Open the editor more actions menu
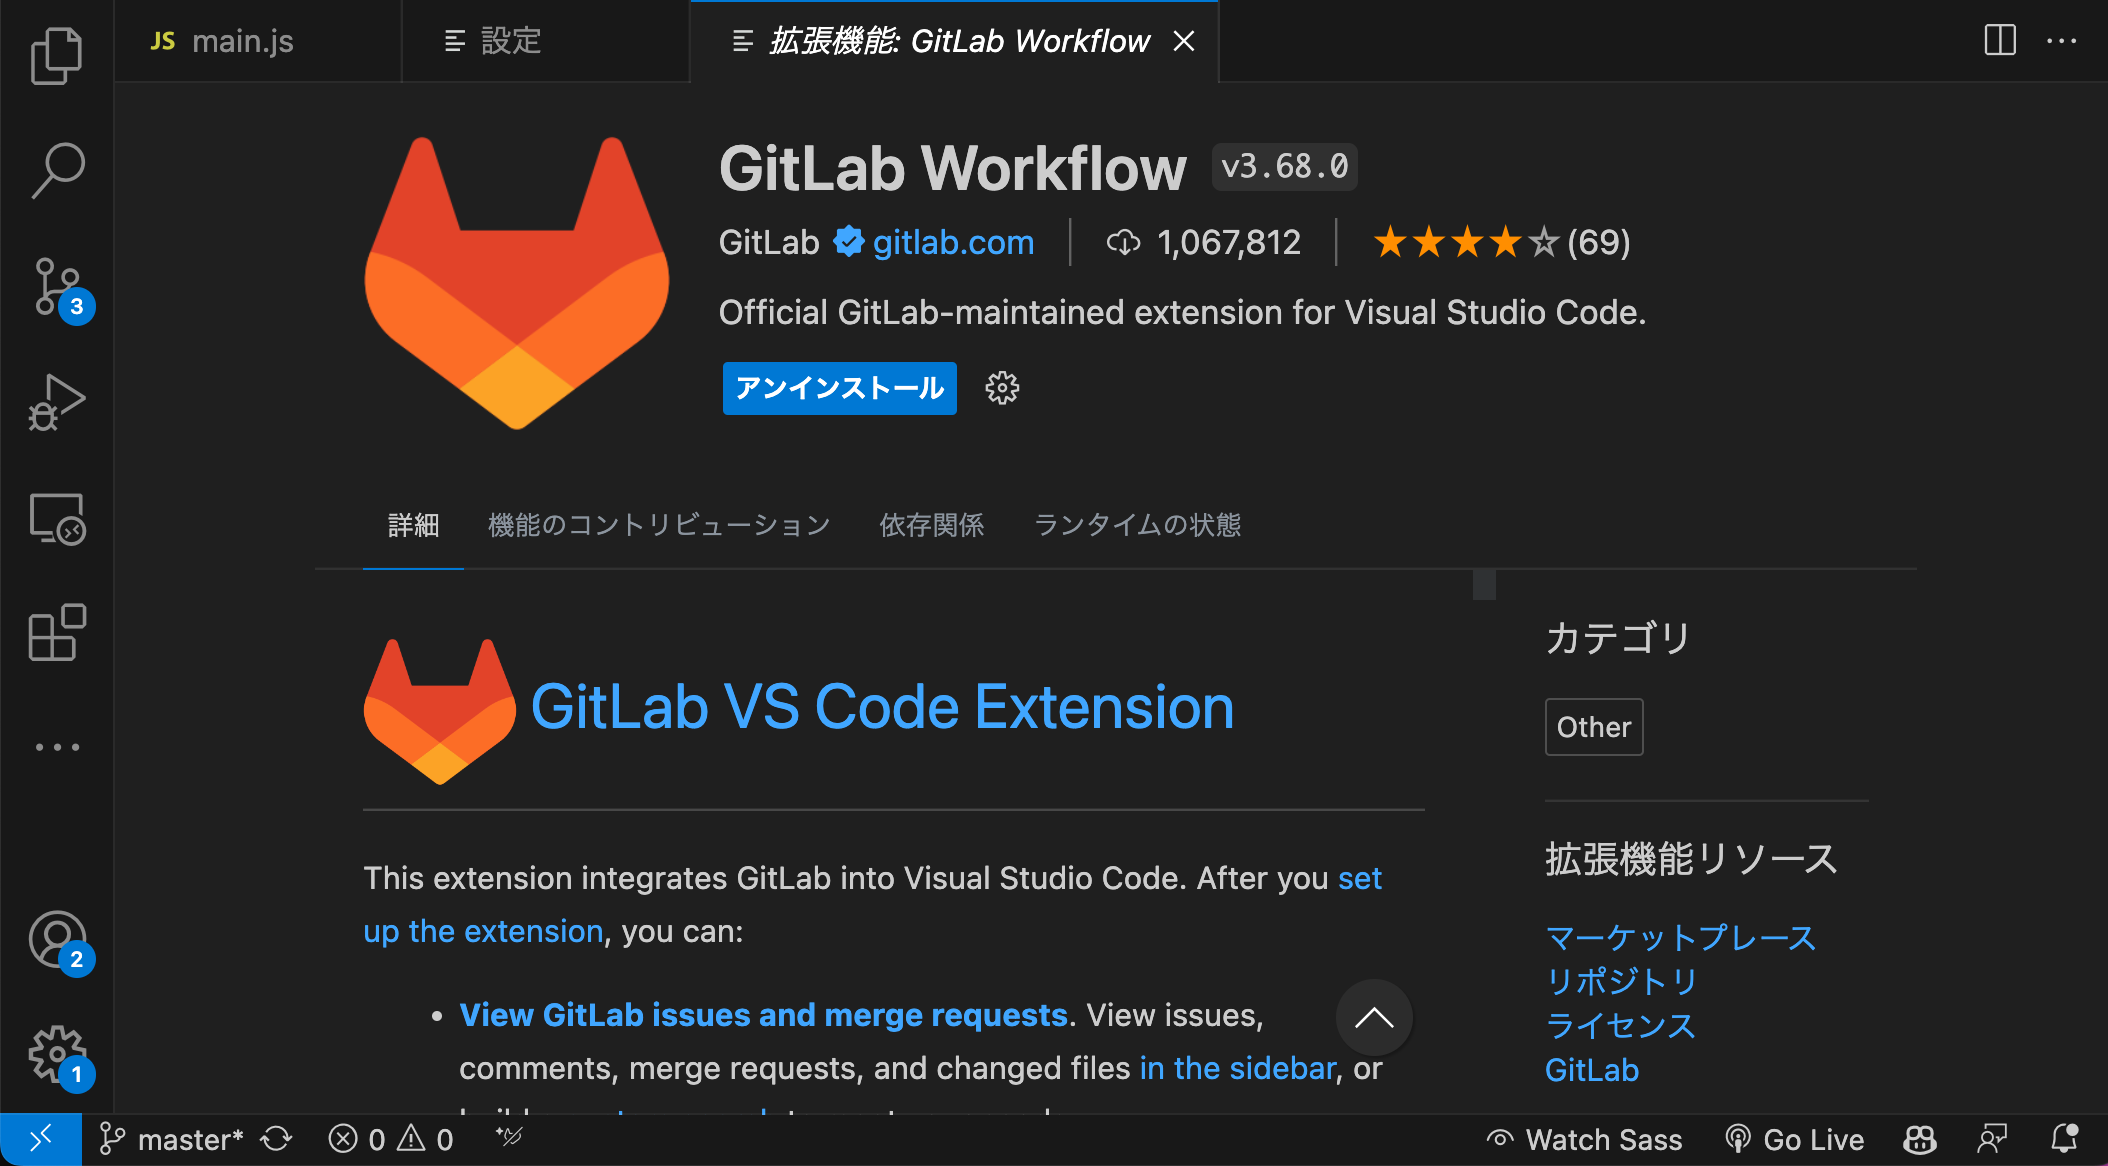 2061,41
